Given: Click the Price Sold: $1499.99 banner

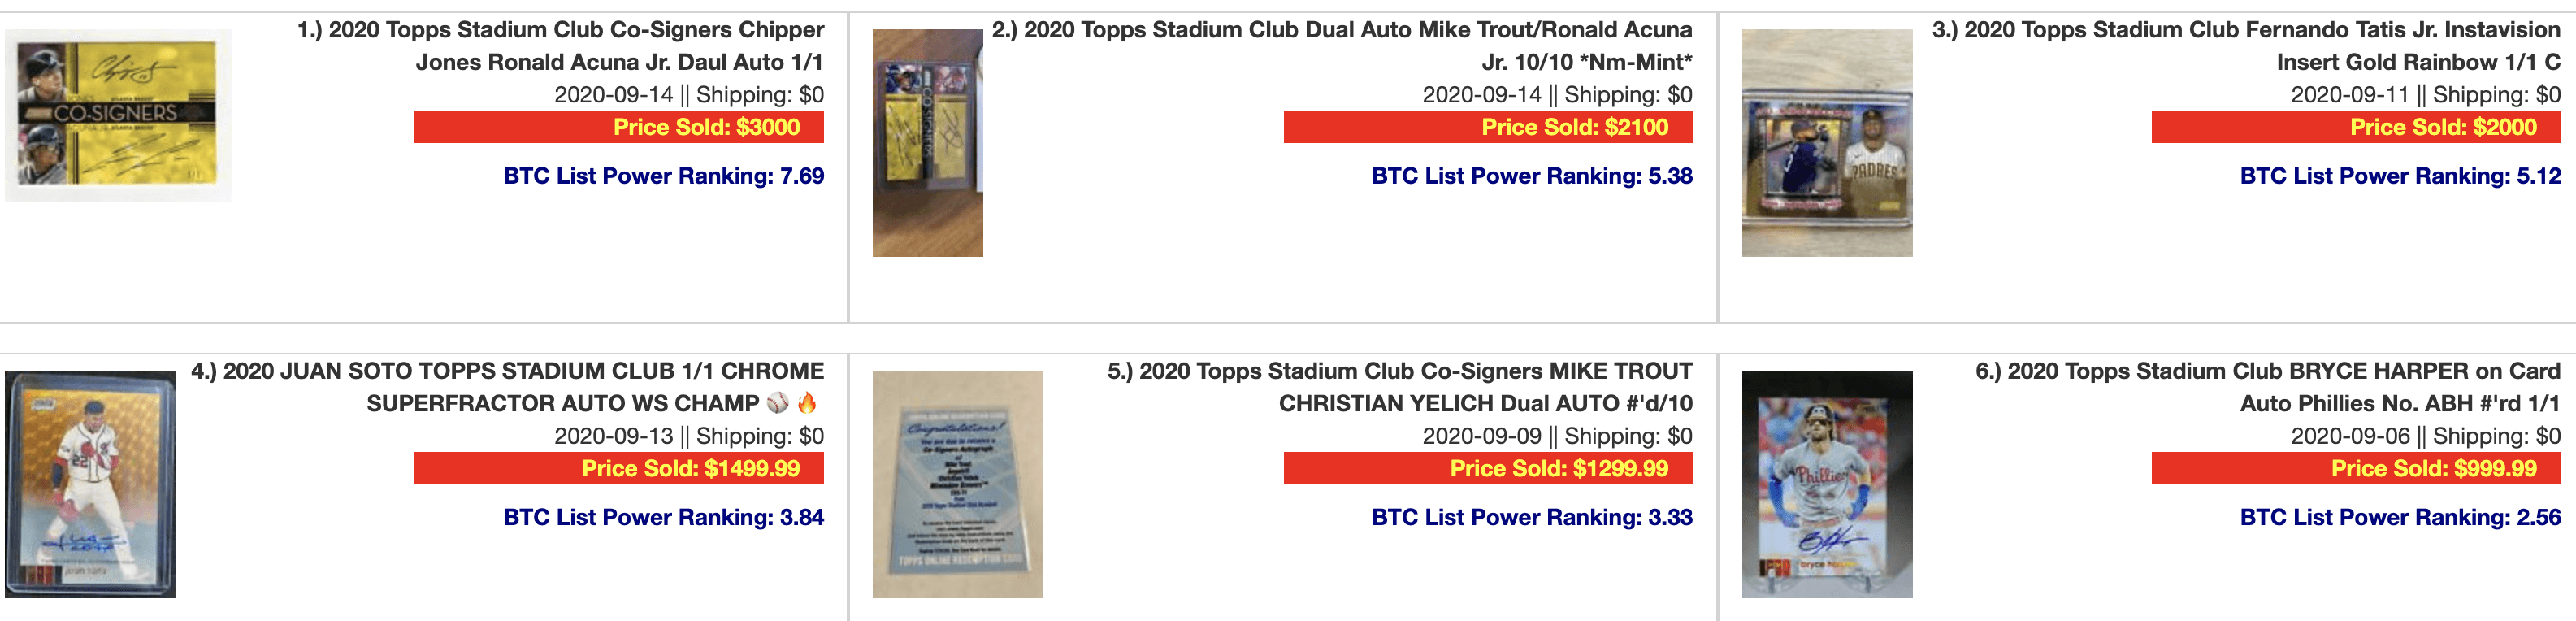Looking at the screenshot, I should click(x=619, y=468).
